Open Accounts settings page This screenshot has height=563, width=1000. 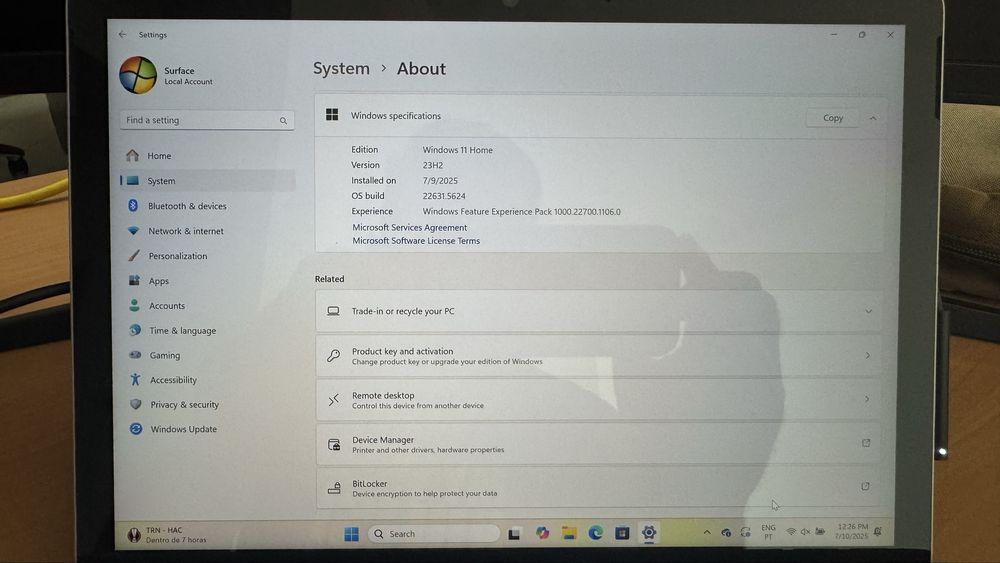click(207, 305)
